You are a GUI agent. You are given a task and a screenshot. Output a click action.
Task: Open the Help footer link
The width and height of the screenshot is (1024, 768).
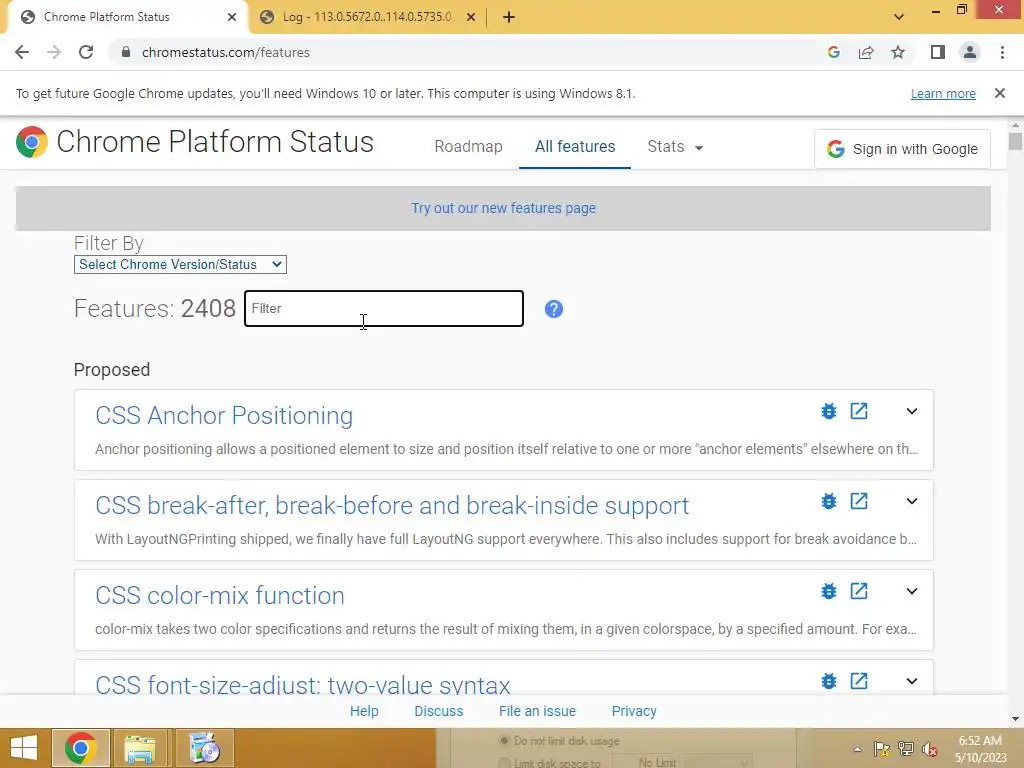click(364, 711)
